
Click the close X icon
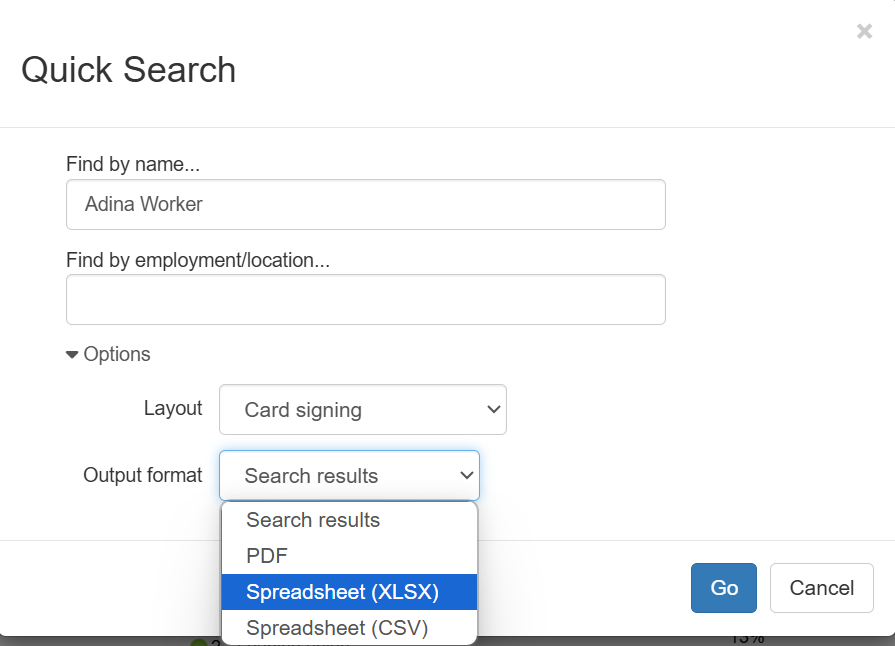pyautogui.click(x=864, y=31)
